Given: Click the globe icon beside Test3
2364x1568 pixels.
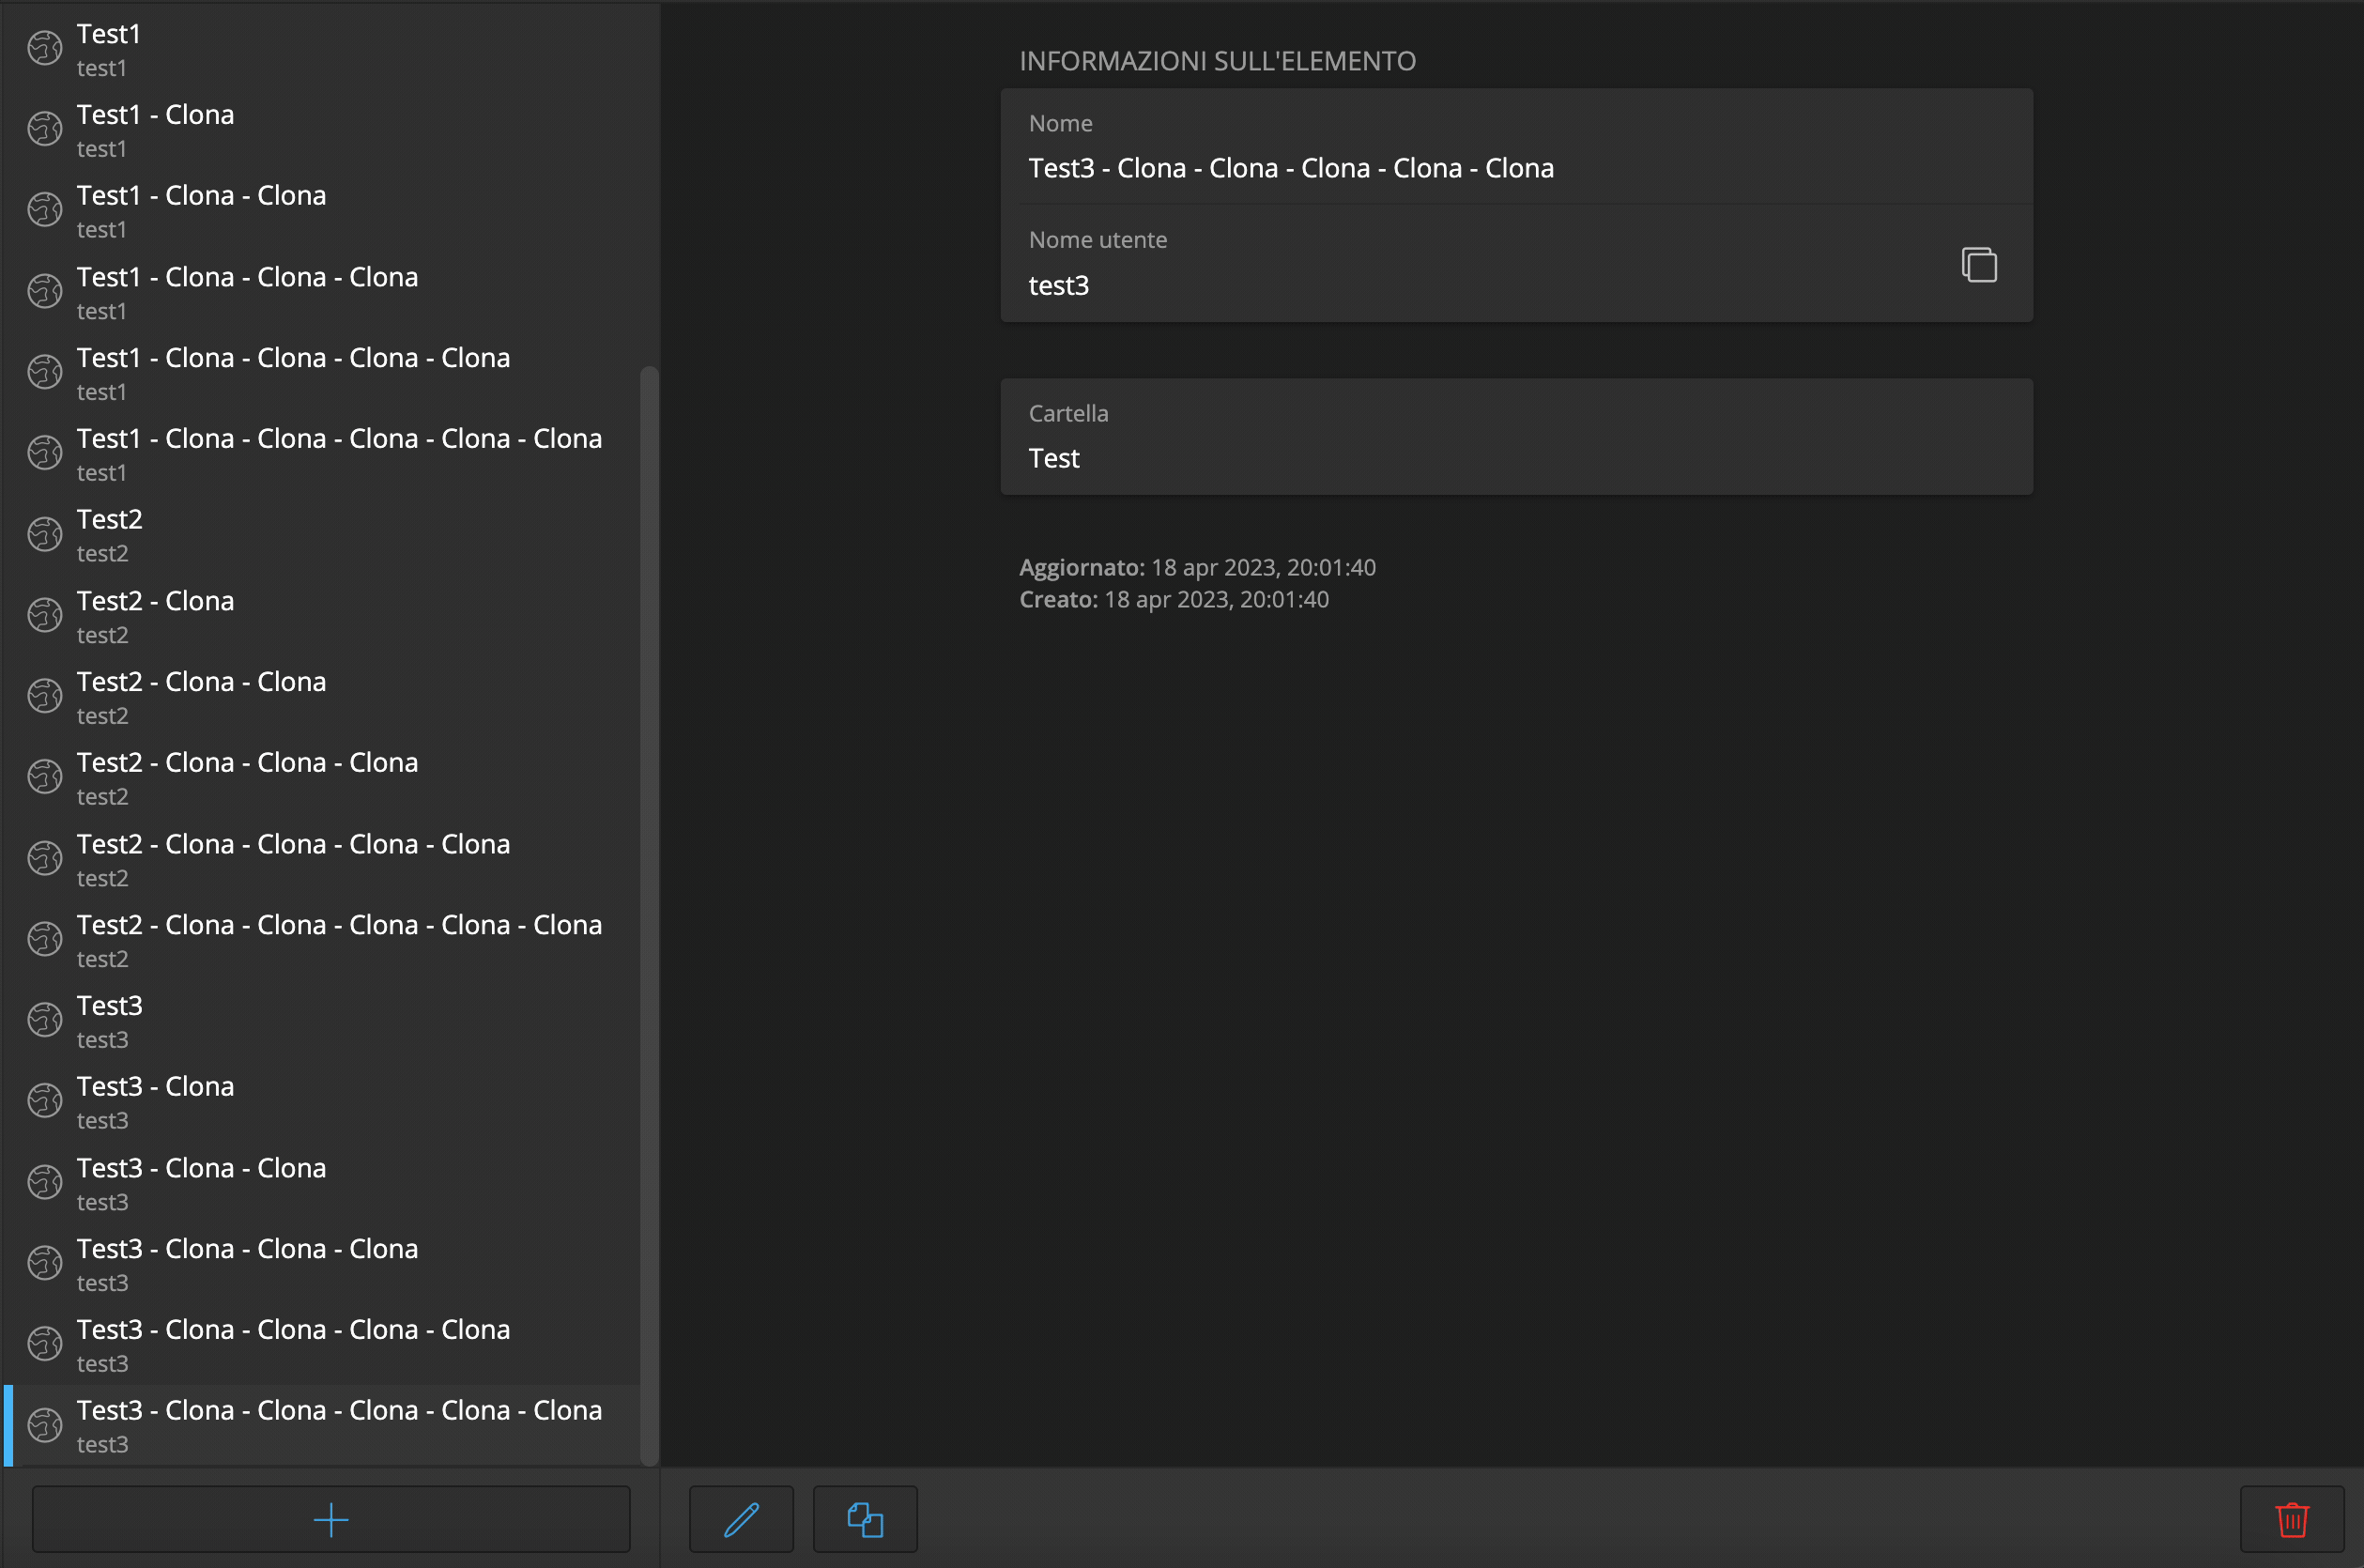Looking at the screenshot, I should click(x=44, y=1019).
